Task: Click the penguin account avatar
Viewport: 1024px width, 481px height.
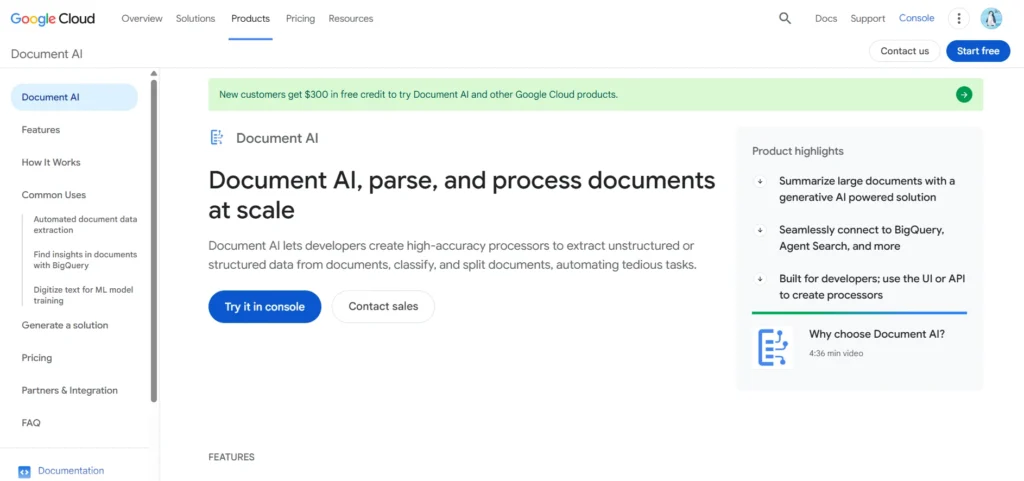Action: (x=991, y=18)
